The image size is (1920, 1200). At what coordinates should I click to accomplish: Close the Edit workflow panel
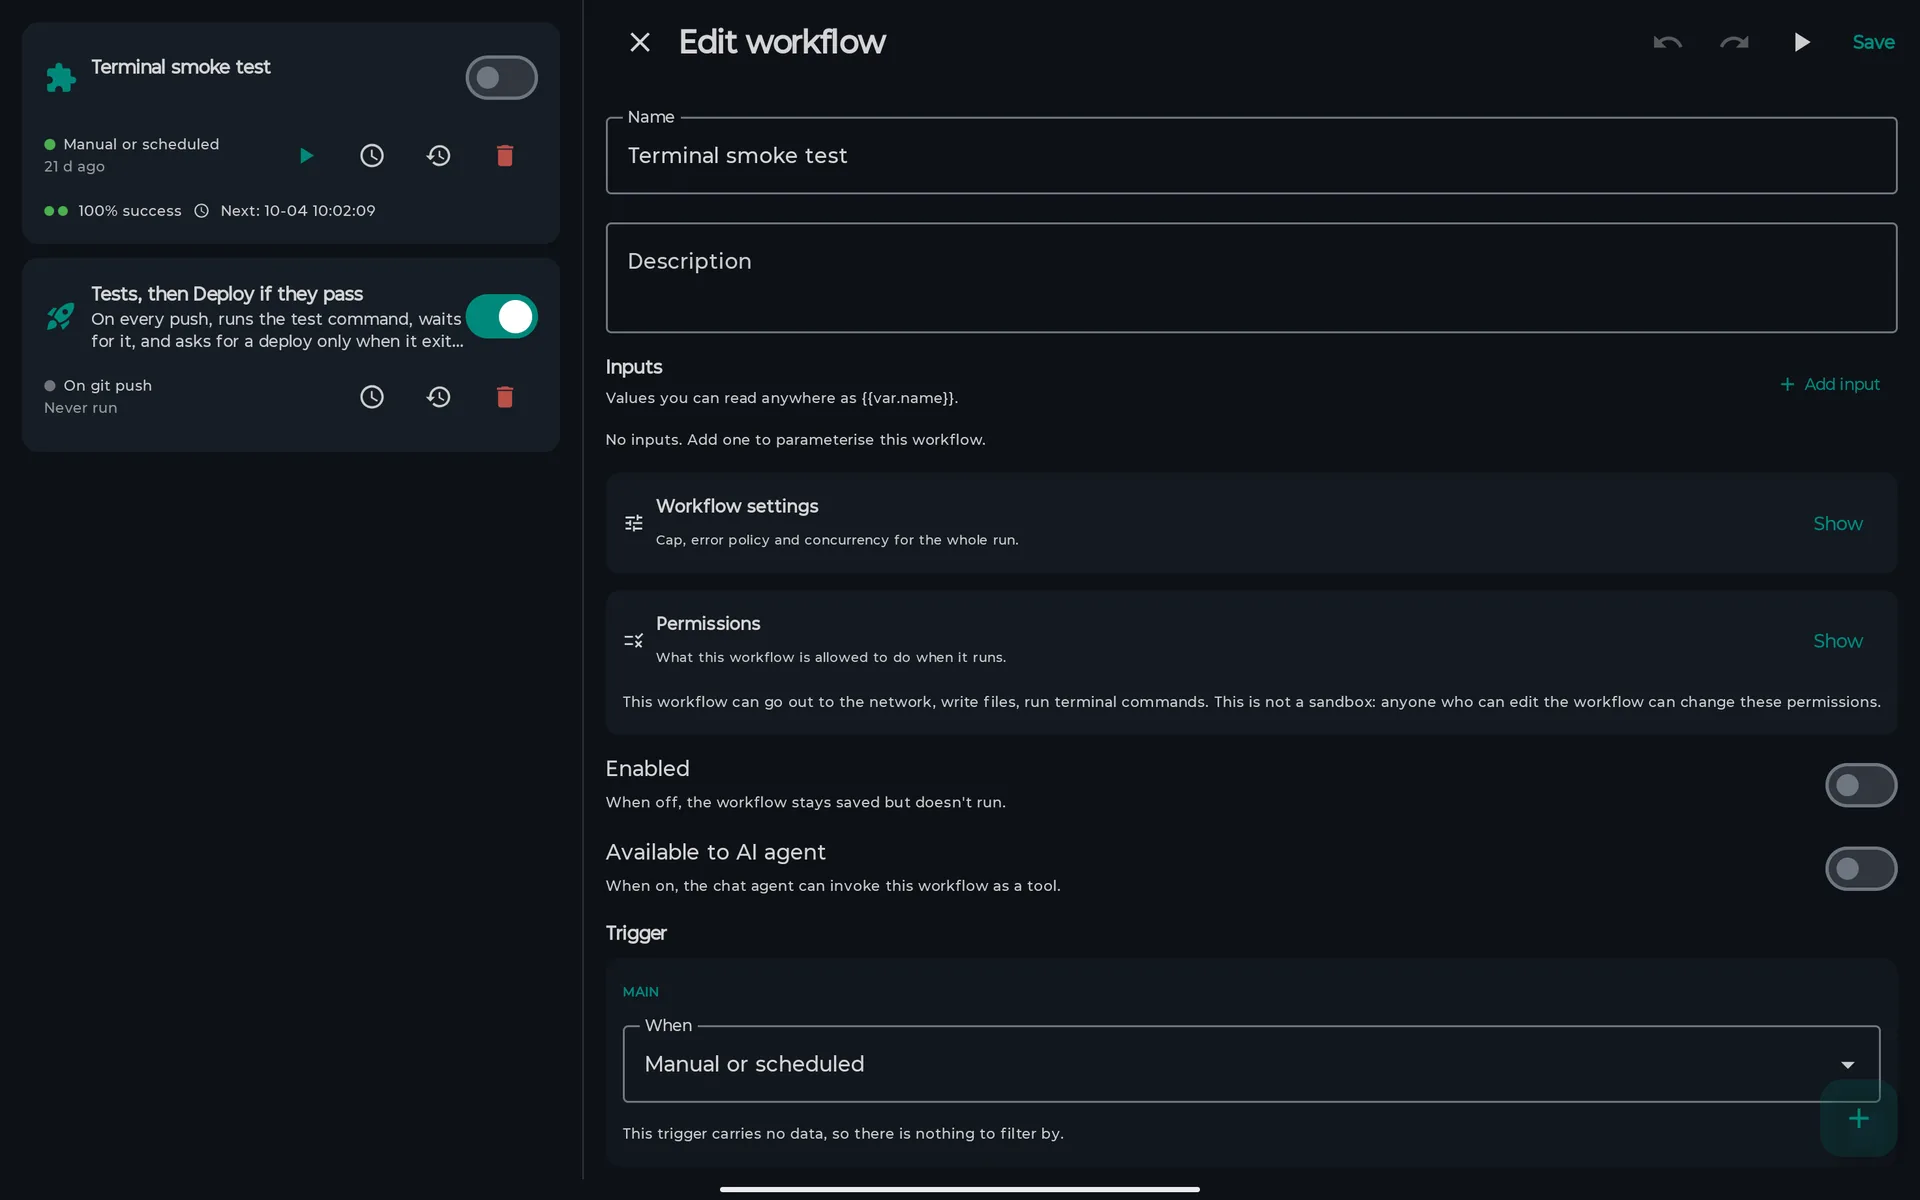[640, 42]
